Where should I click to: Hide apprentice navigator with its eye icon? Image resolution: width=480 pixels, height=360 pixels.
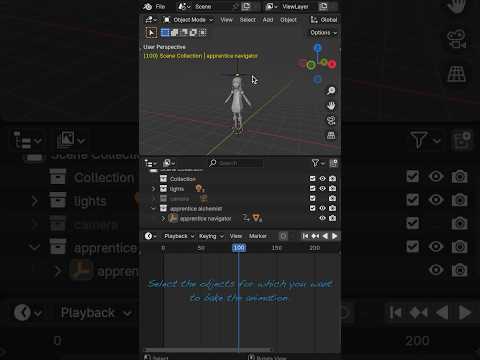point(322,218)
